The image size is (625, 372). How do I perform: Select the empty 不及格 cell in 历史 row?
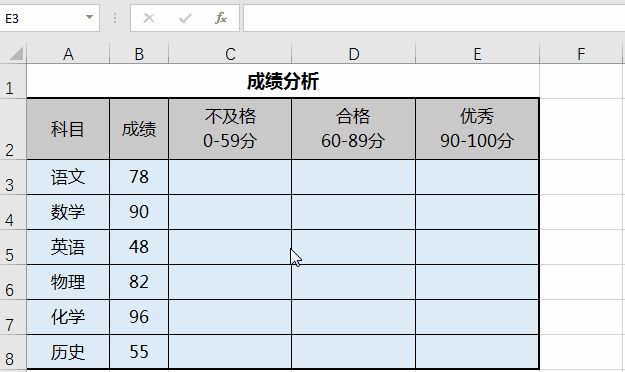[230, 352]
